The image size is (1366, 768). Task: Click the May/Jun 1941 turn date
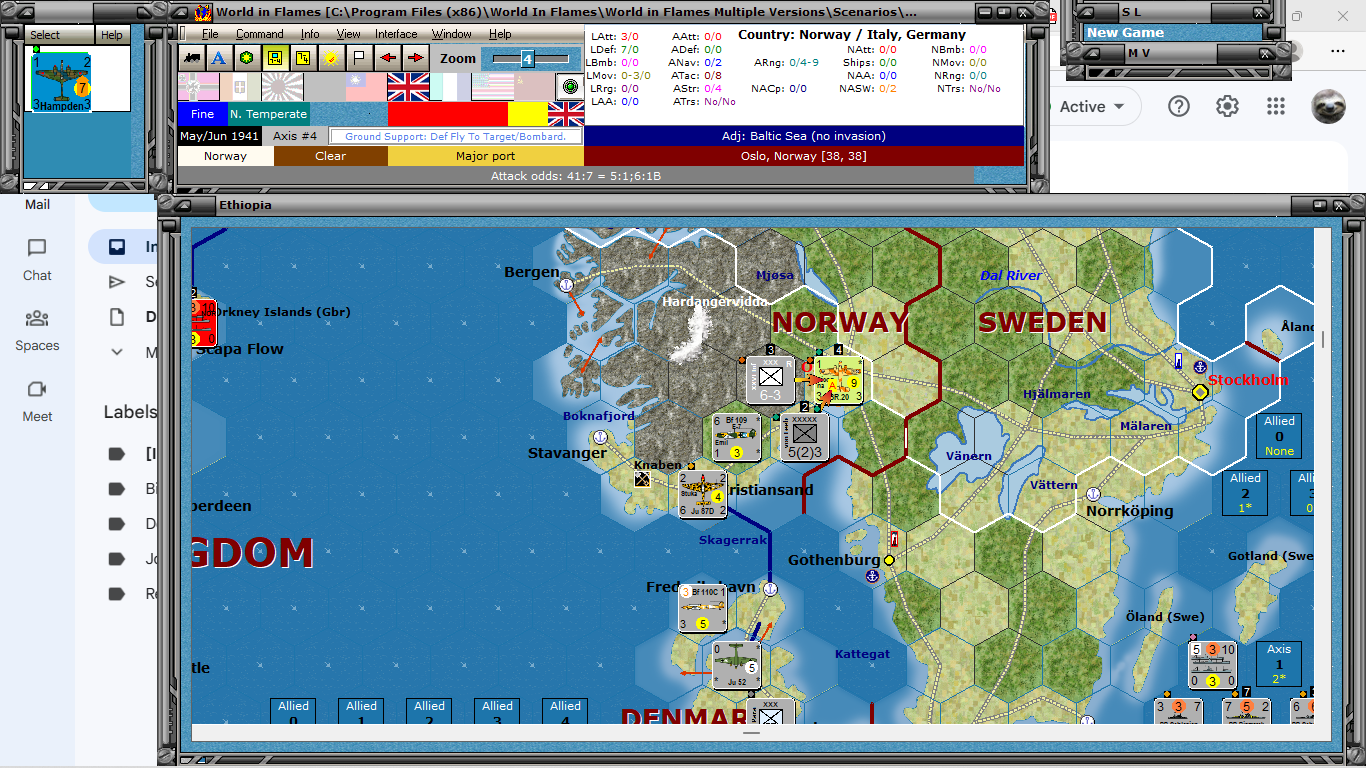pos(218,136)
